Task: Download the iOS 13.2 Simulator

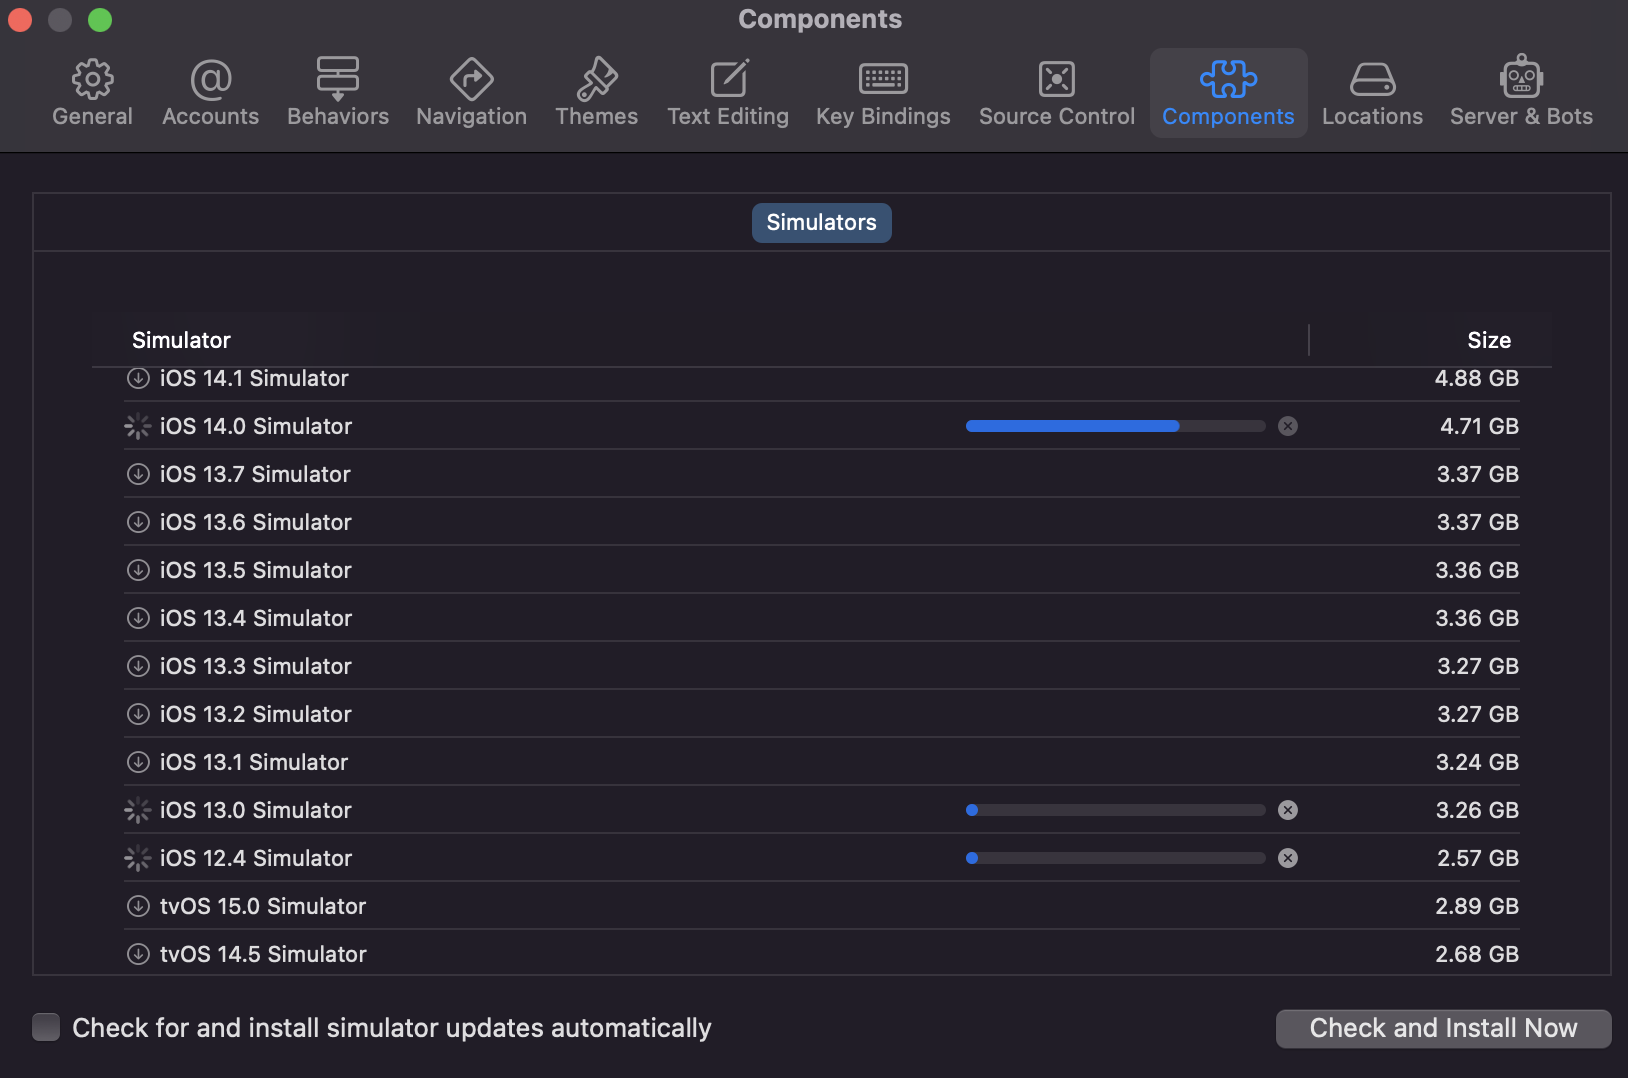Action: [x=138, y=714]
